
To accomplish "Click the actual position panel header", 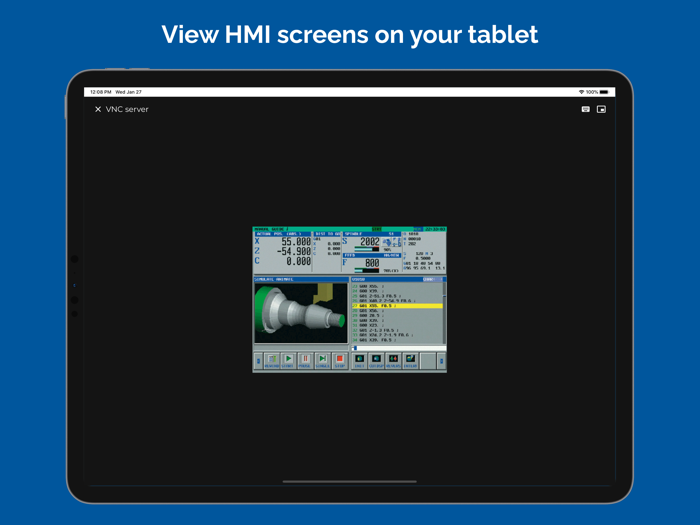I will pyautogui.click(x=283, y=234).
